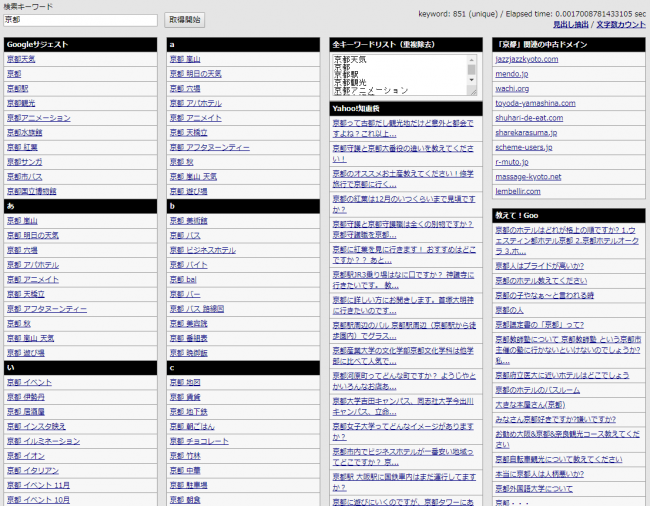This screenshot has height=506, width=650.
Task: Open the r-muto.jp domain link
Action: click(512, 162)
